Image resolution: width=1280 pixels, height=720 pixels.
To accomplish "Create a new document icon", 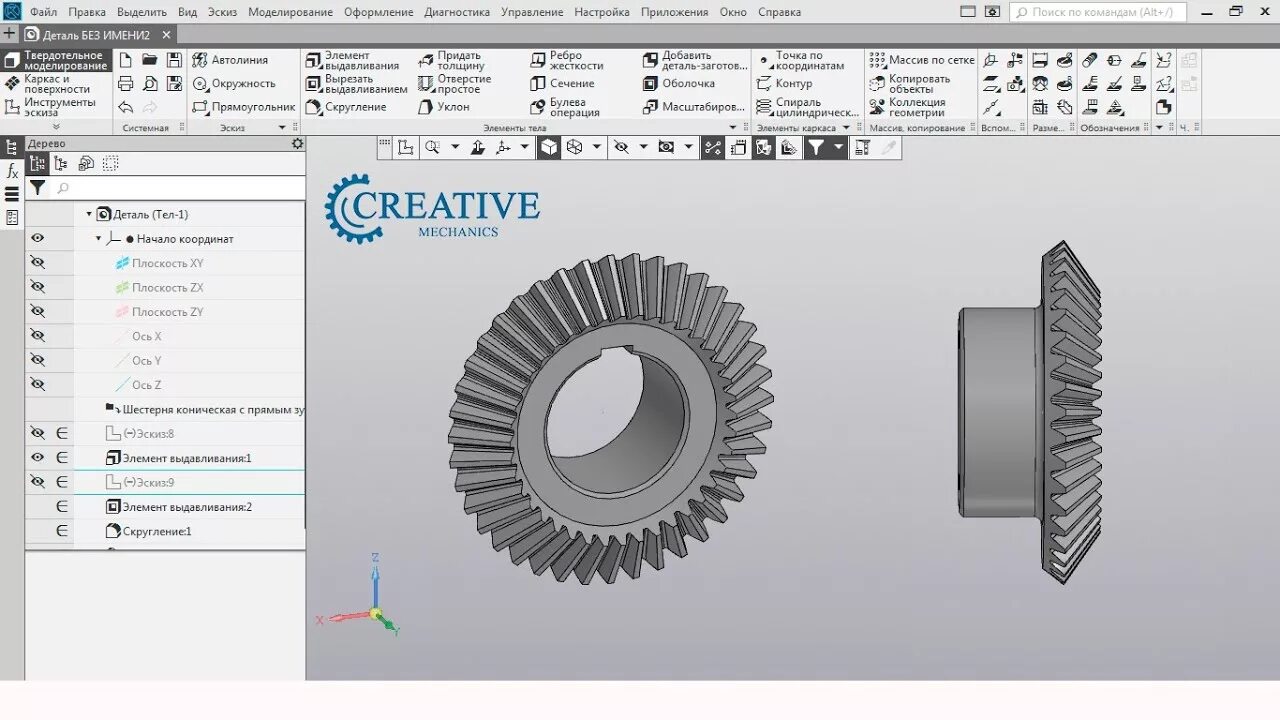I will click(x=126, y=60).
